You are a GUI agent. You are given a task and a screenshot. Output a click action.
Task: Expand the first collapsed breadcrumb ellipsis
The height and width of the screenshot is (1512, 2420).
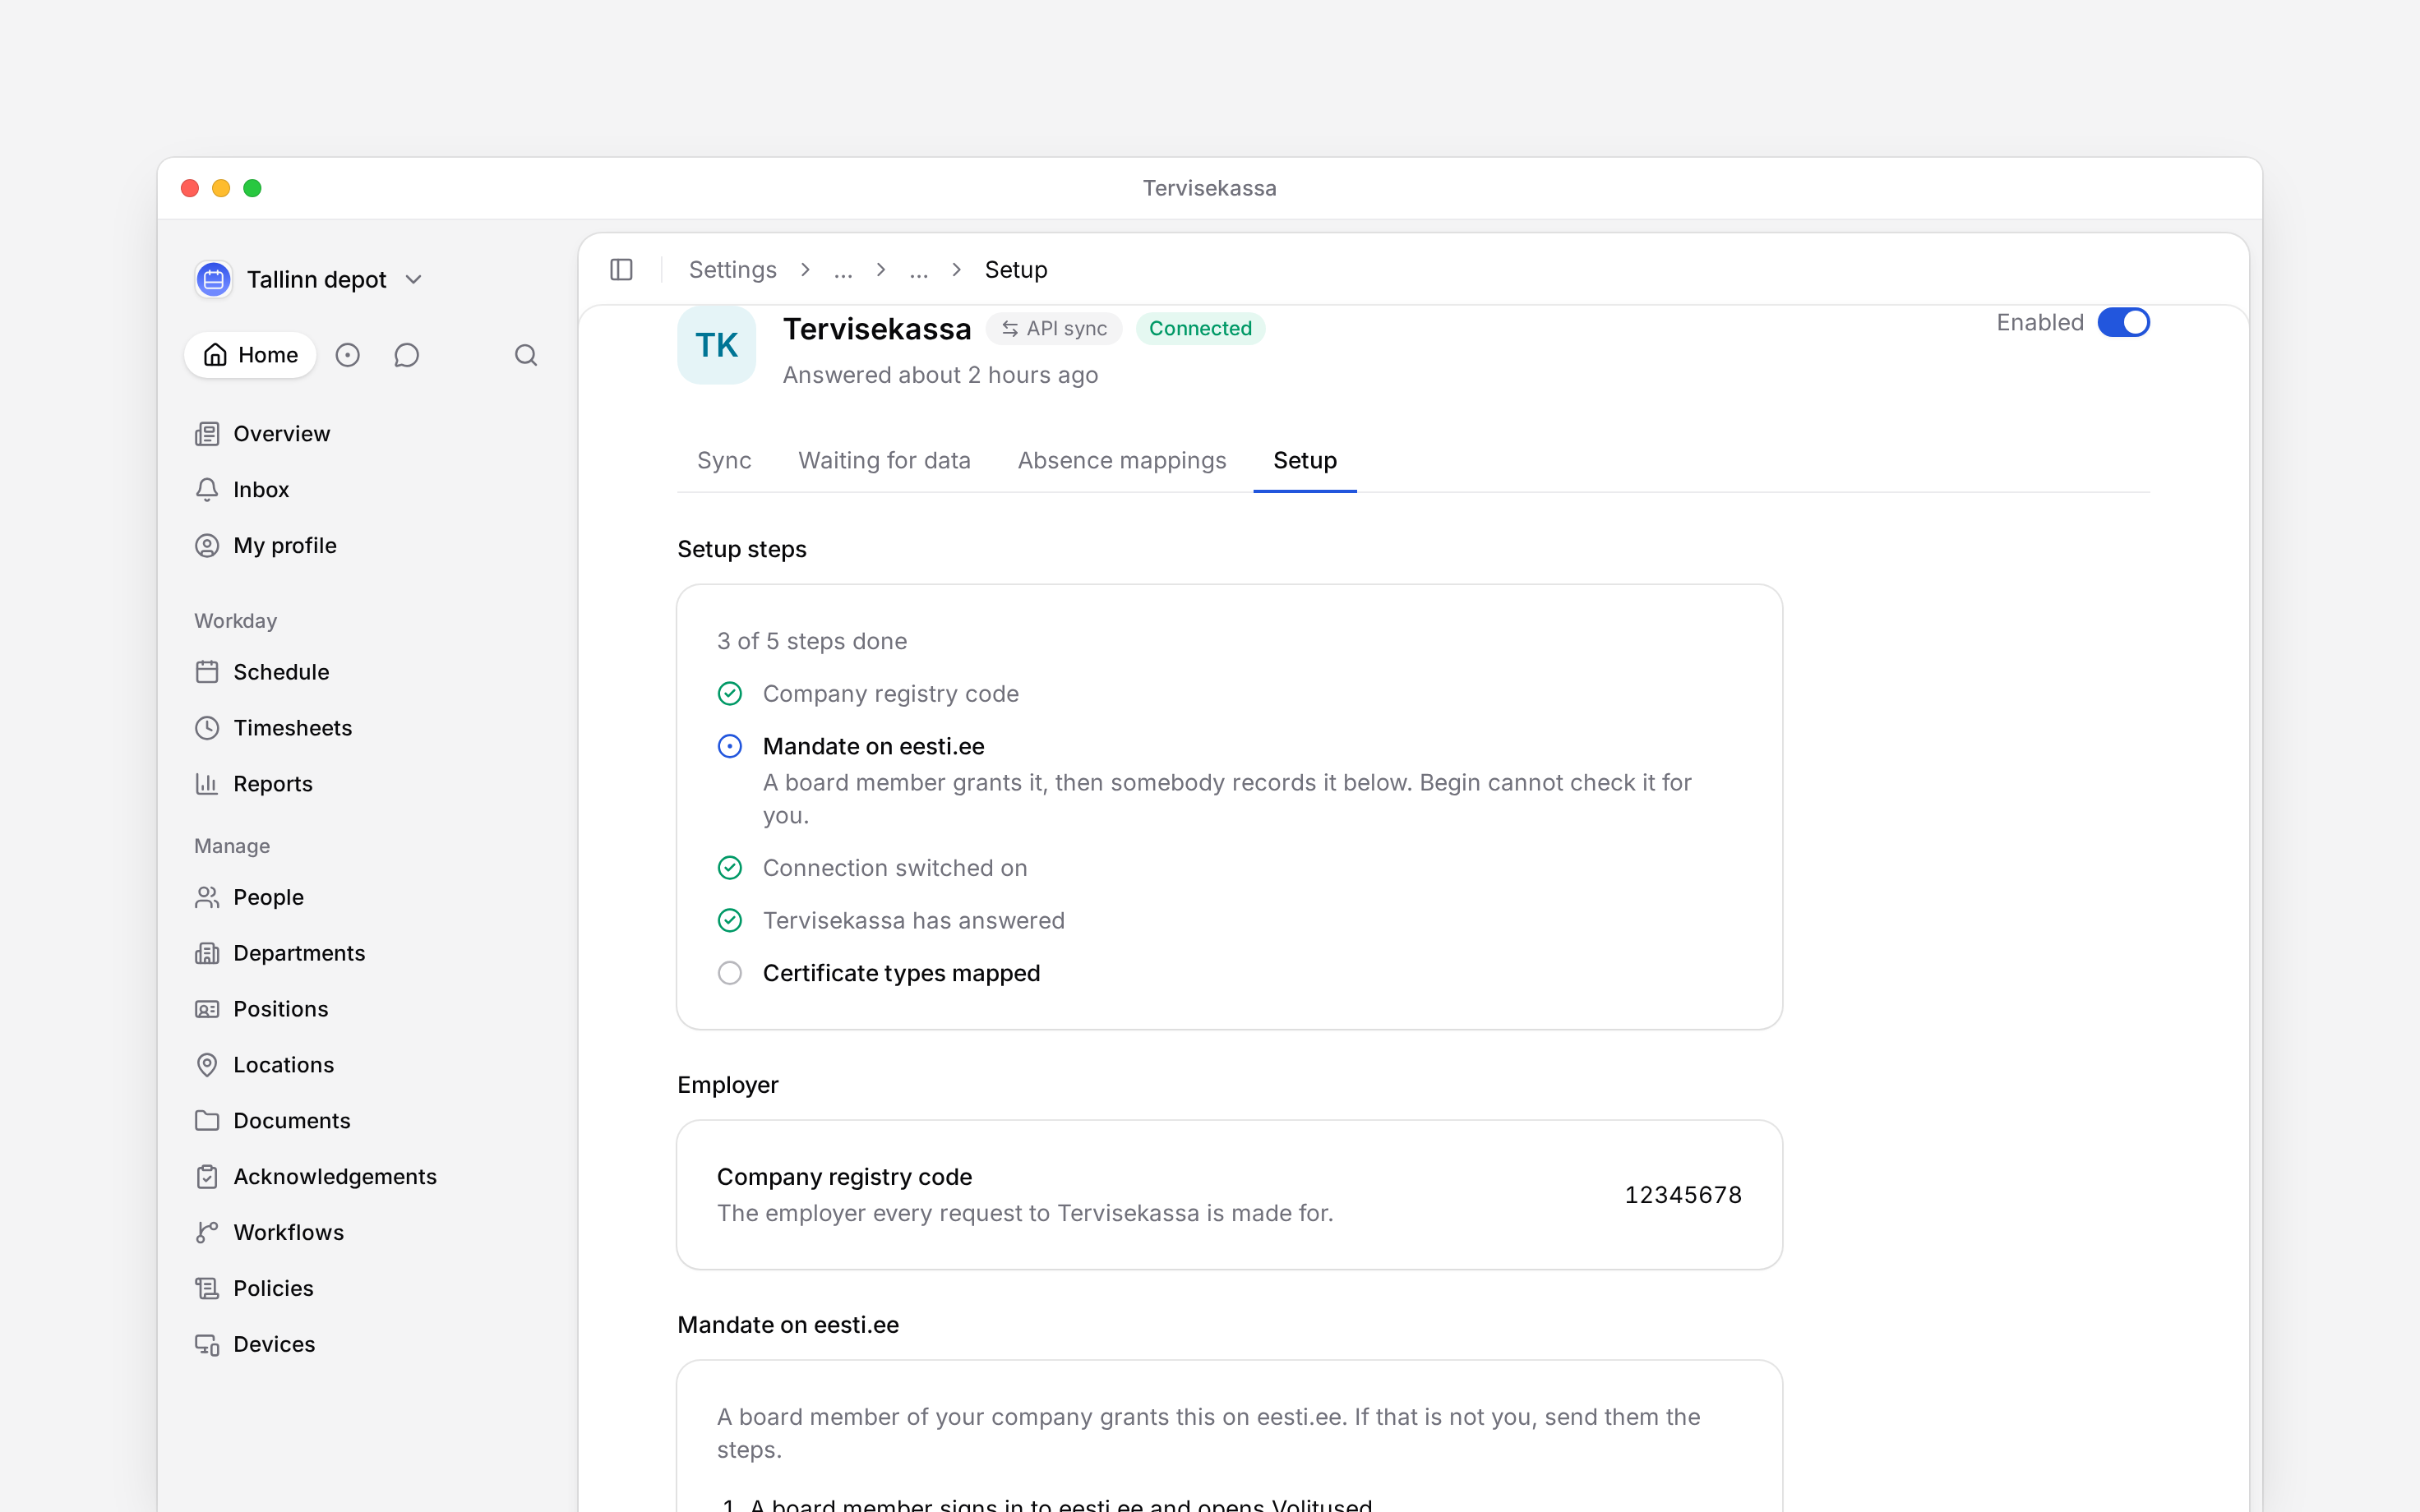pyautogui.click(x=843, y=270)
